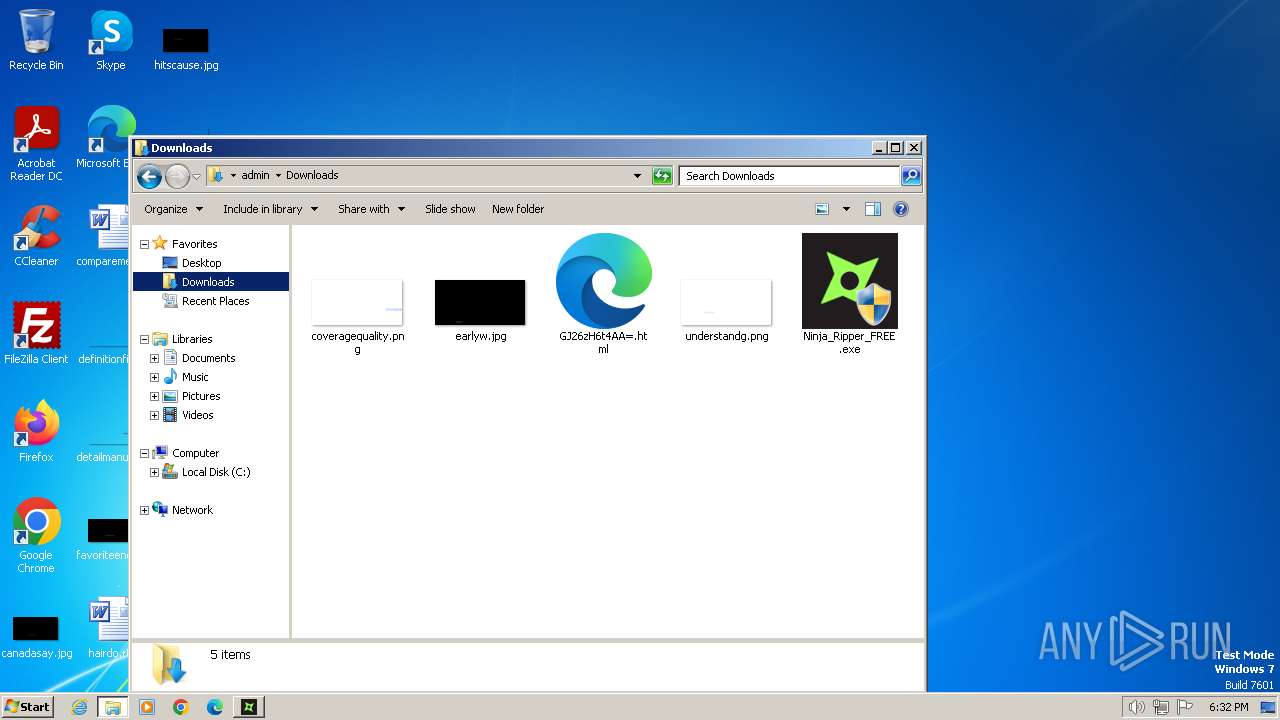Expand the Network tree node
Screen dimensions: 1280x720
tap(144, 510)
